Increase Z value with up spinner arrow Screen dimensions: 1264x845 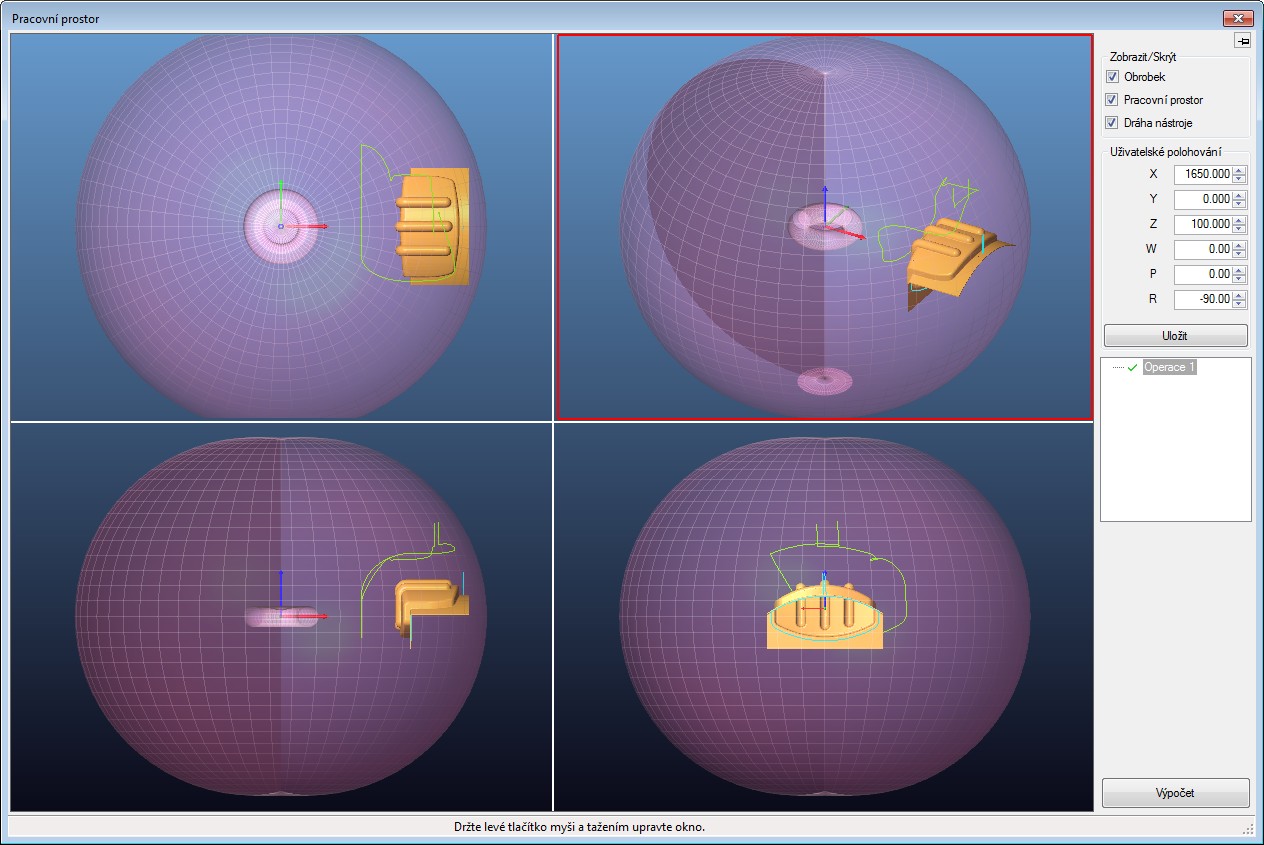tap(1240, 220)
